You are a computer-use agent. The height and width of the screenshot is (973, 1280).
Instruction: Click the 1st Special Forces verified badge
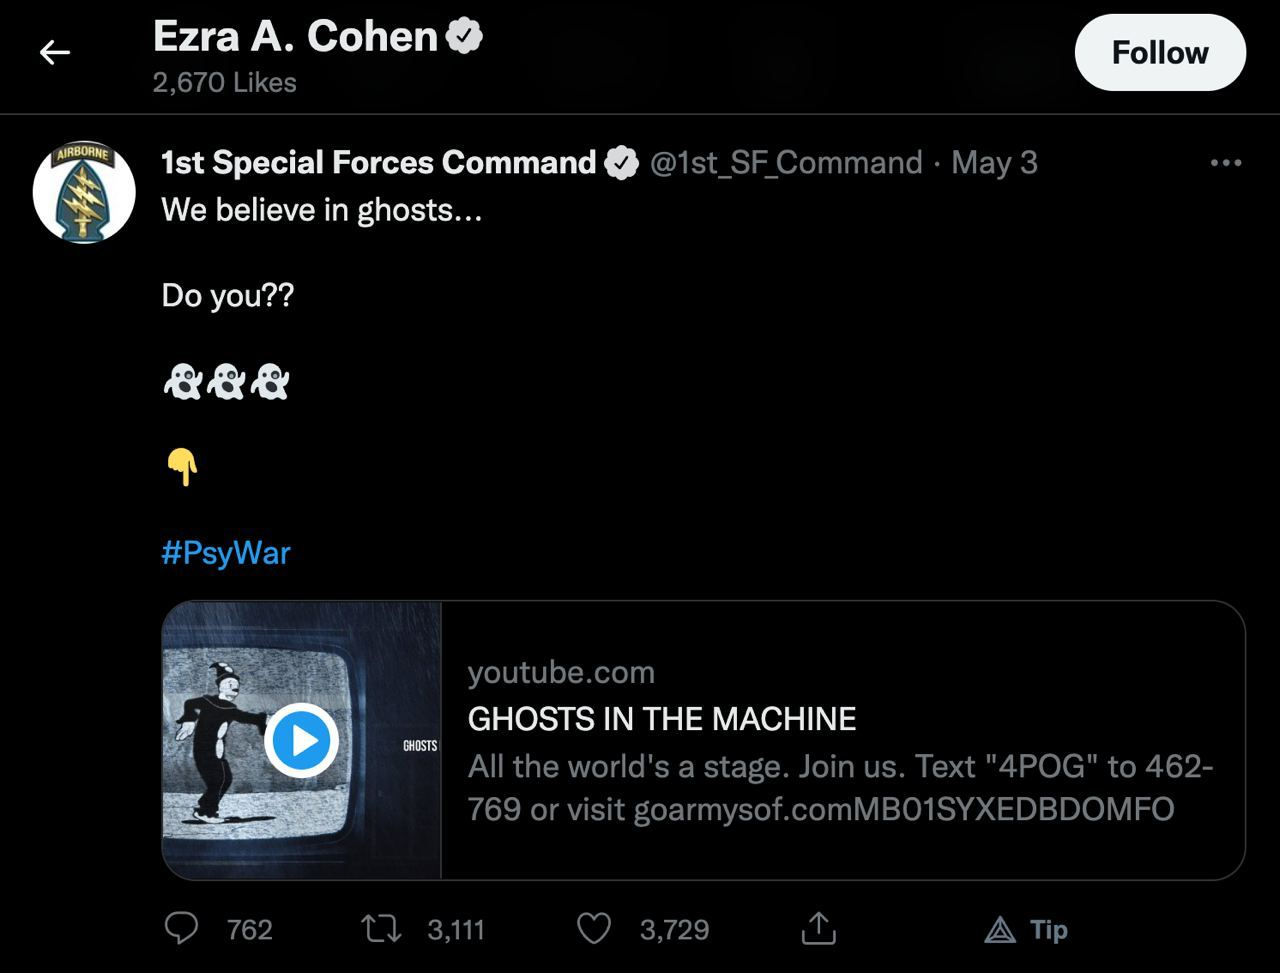tap(622, 163)
